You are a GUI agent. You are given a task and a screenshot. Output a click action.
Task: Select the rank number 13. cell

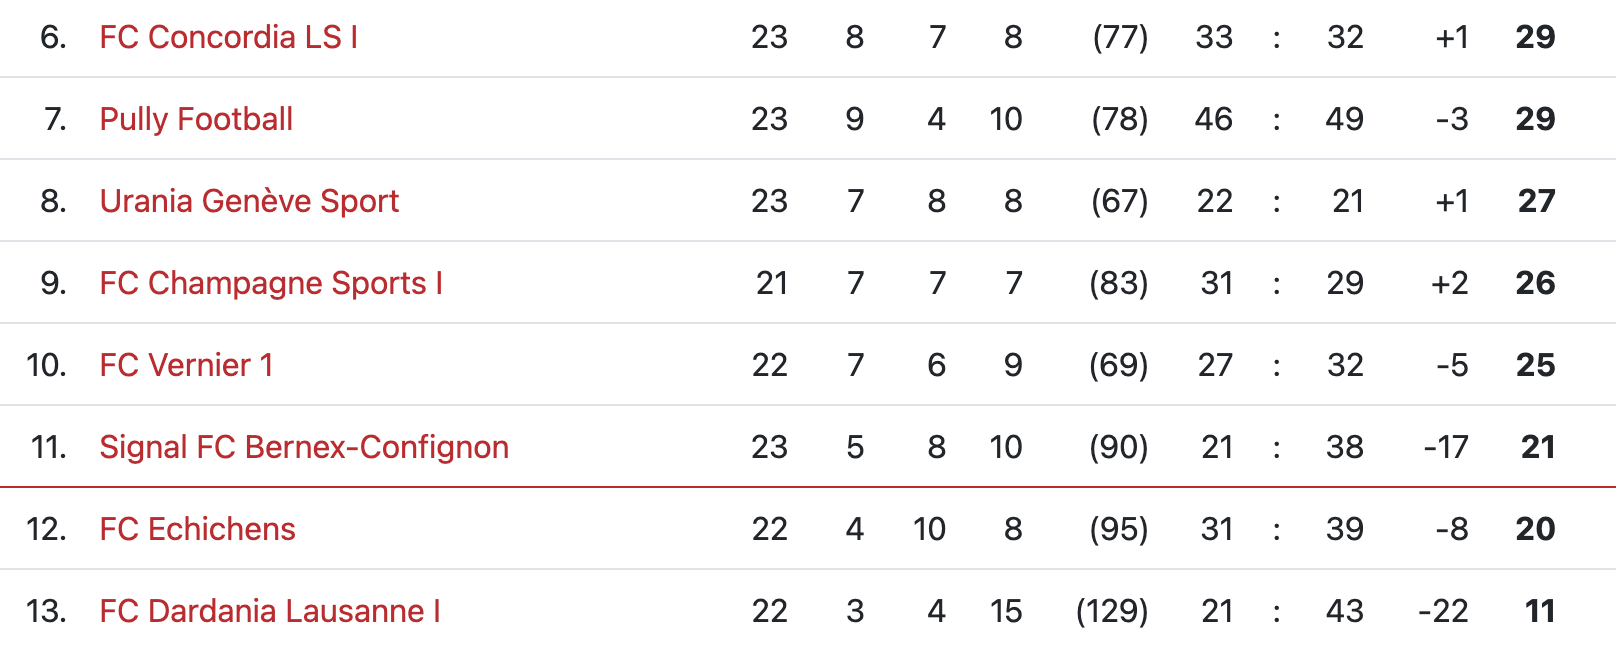47,611
